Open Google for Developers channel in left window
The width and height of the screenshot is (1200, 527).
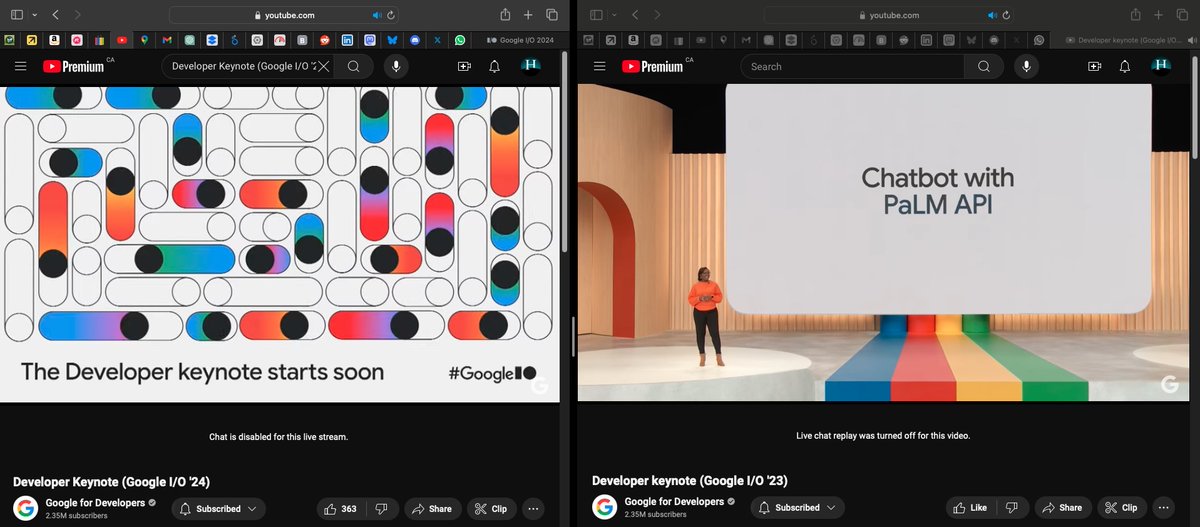point(95,502)
